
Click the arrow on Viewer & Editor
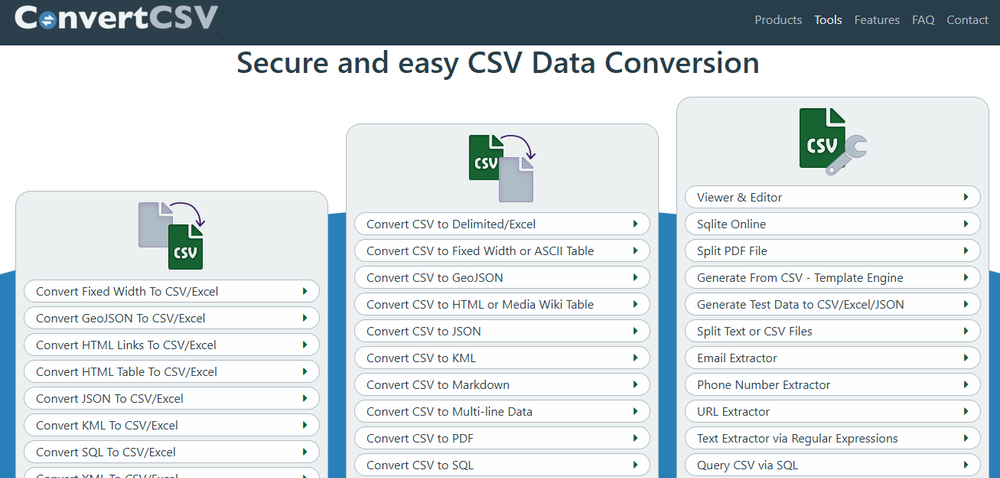point(966,197)
